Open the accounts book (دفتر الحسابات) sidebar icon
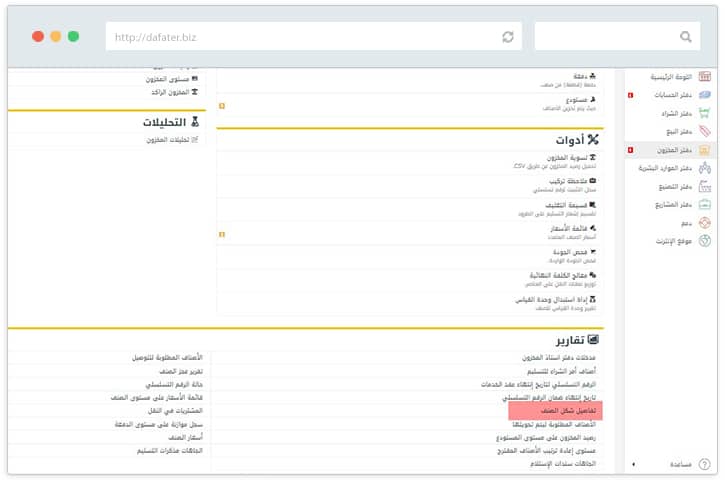Image resolution: width=725 pixels, height=485 pixels. point(704,95)
